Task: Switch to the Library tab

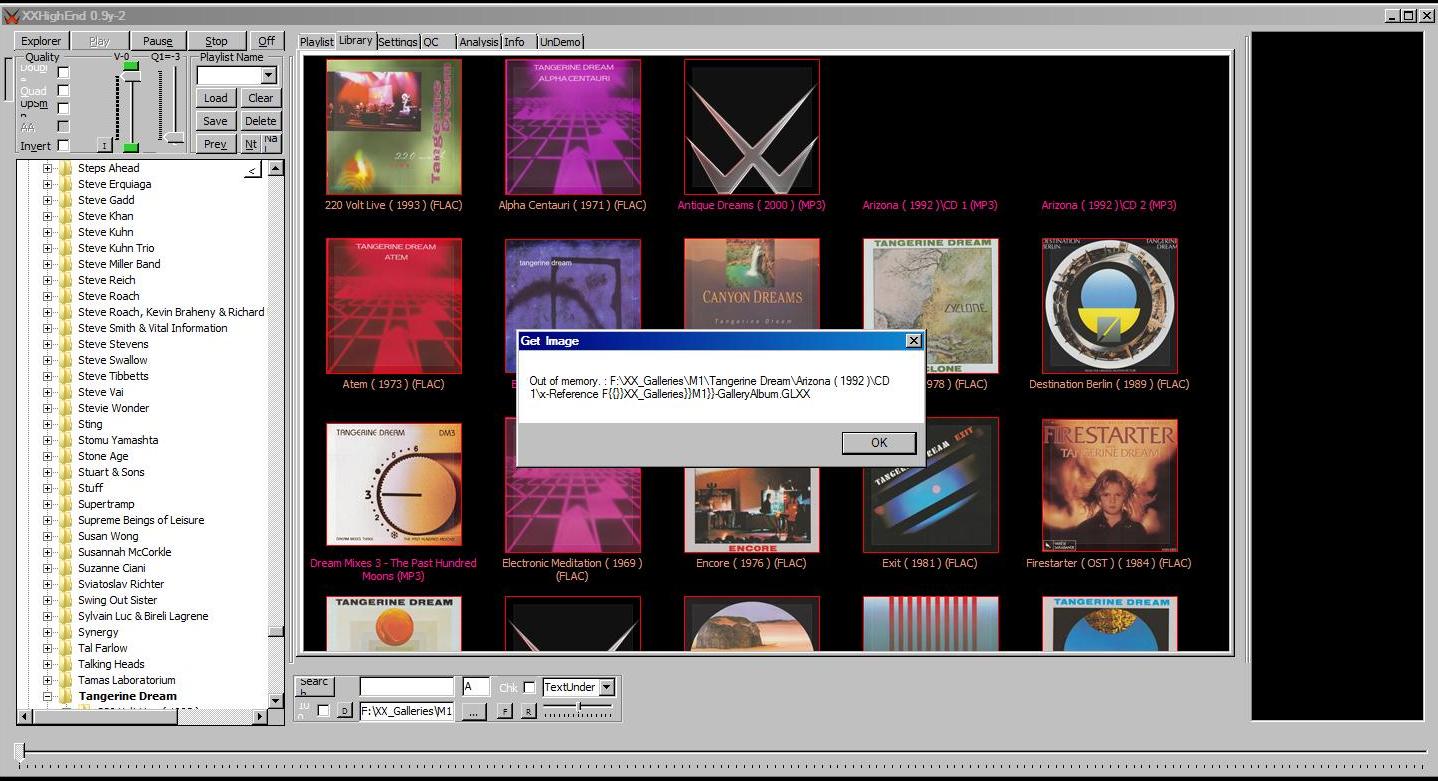Action: point(355,40)
